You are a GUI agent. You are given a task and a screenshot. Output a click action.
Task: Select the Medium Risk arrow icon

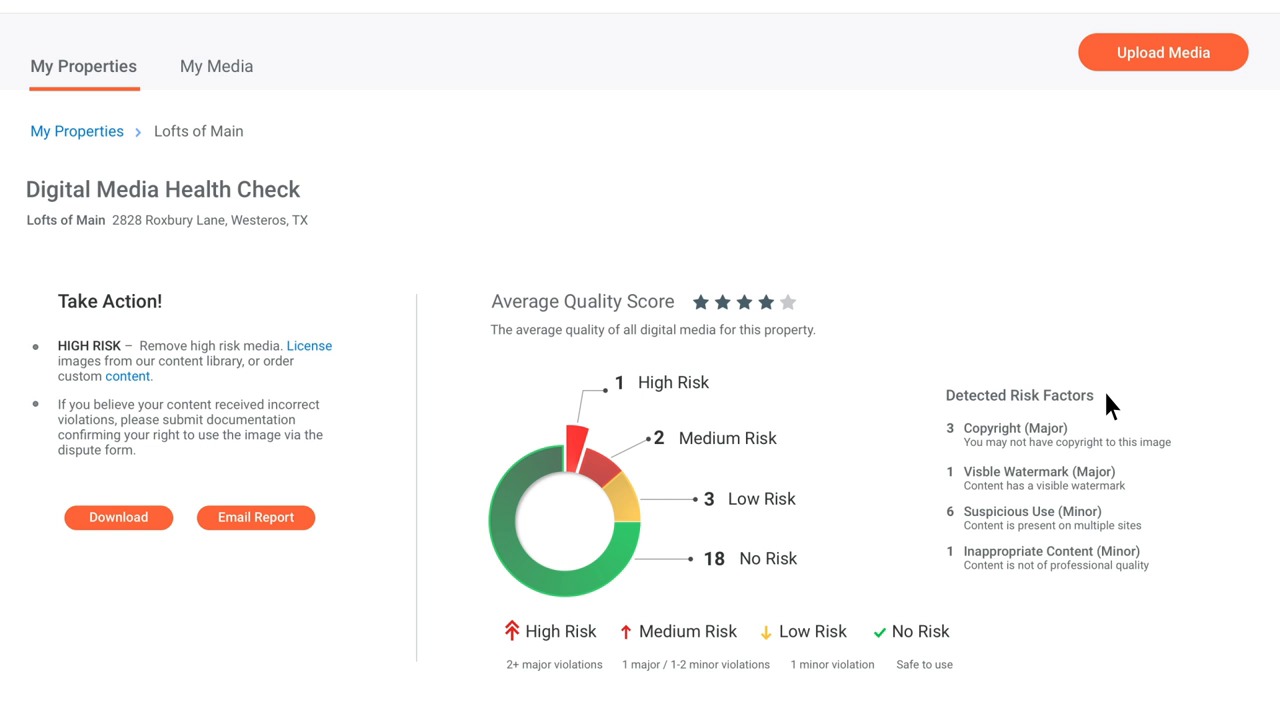625,631
